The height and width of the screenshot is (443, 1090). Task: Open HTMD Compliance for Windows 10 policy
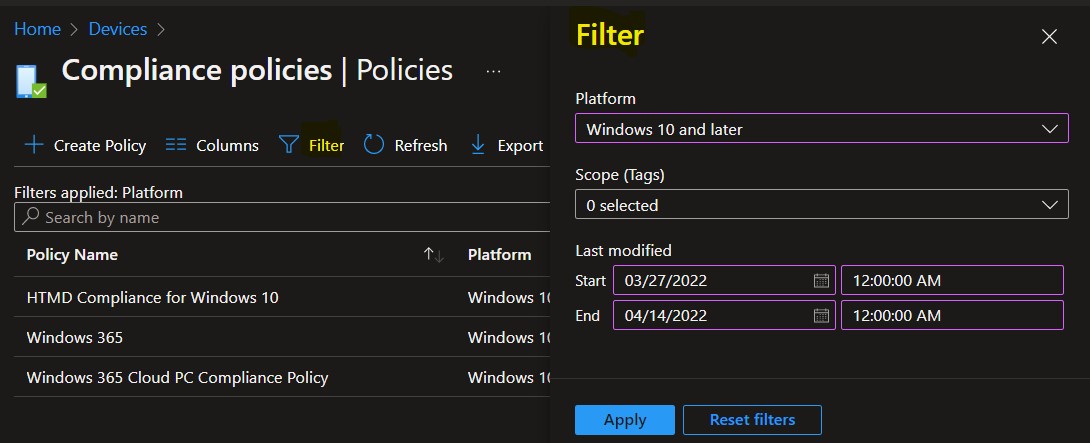[x=152, y=298]
